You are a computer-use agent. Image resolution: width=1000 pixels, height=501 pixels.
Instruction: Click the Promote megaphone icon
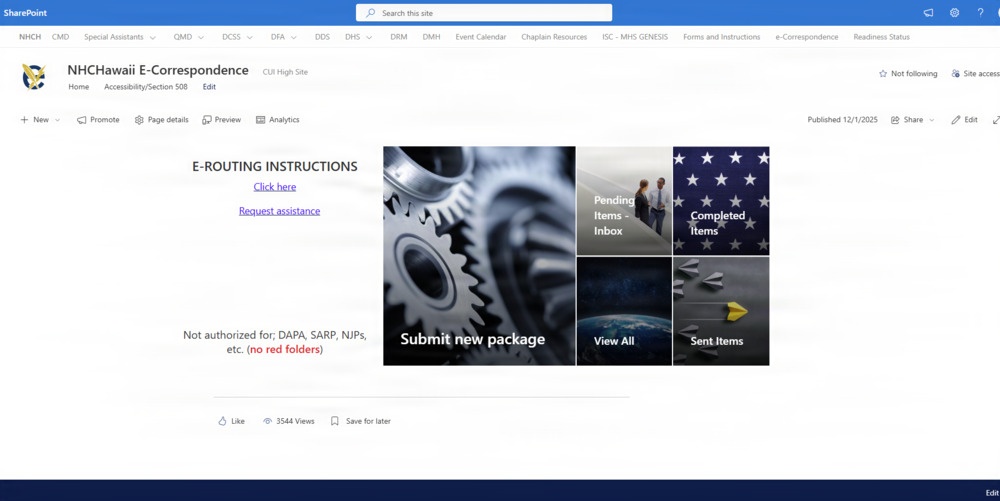click(x=82, y=120)
